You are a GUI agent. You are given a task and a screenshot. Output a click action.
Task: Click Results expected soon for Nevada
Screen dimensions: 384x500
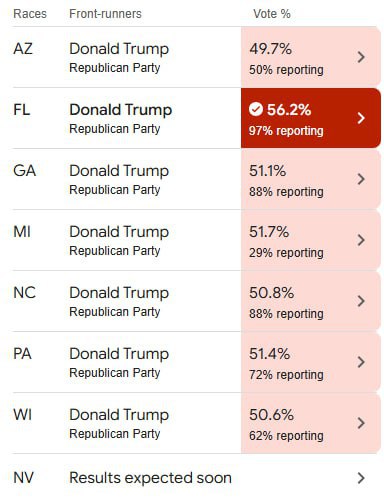coord(150,478)
